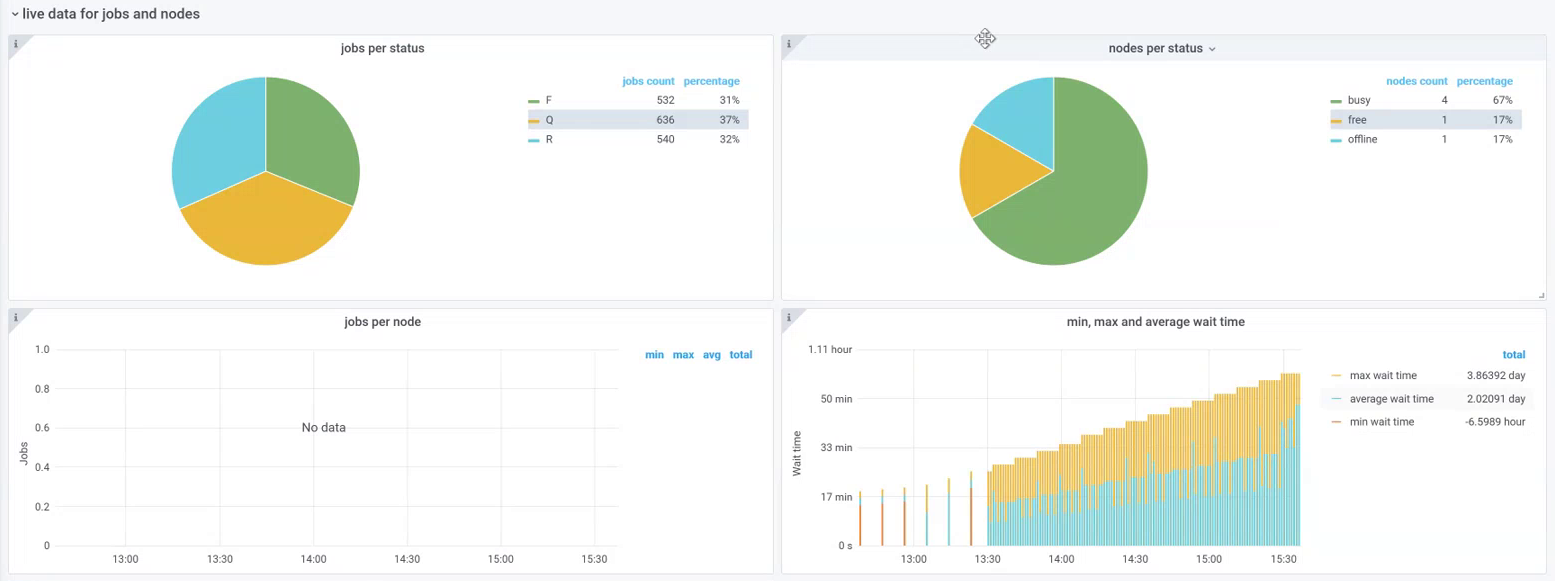Viewport: 1555px width, 581px height.
Task: Click the green color swatch next to busy
Action: (1336, 102)
